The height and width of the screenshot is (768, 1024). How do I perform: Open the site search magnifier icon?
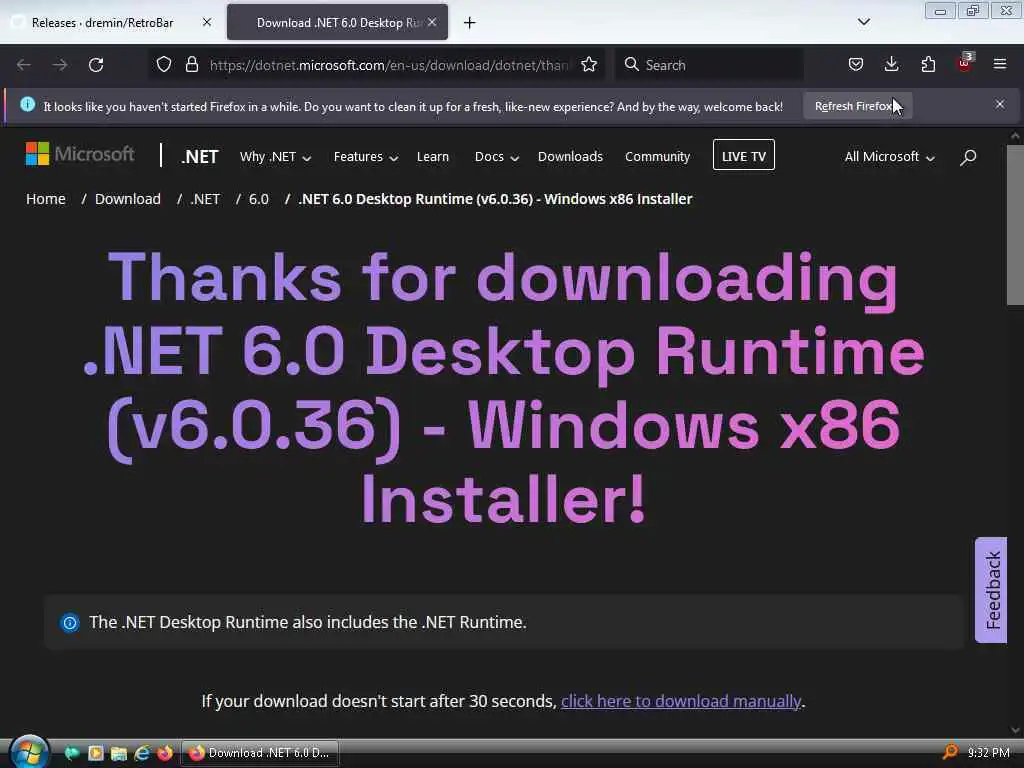(968, 157)
